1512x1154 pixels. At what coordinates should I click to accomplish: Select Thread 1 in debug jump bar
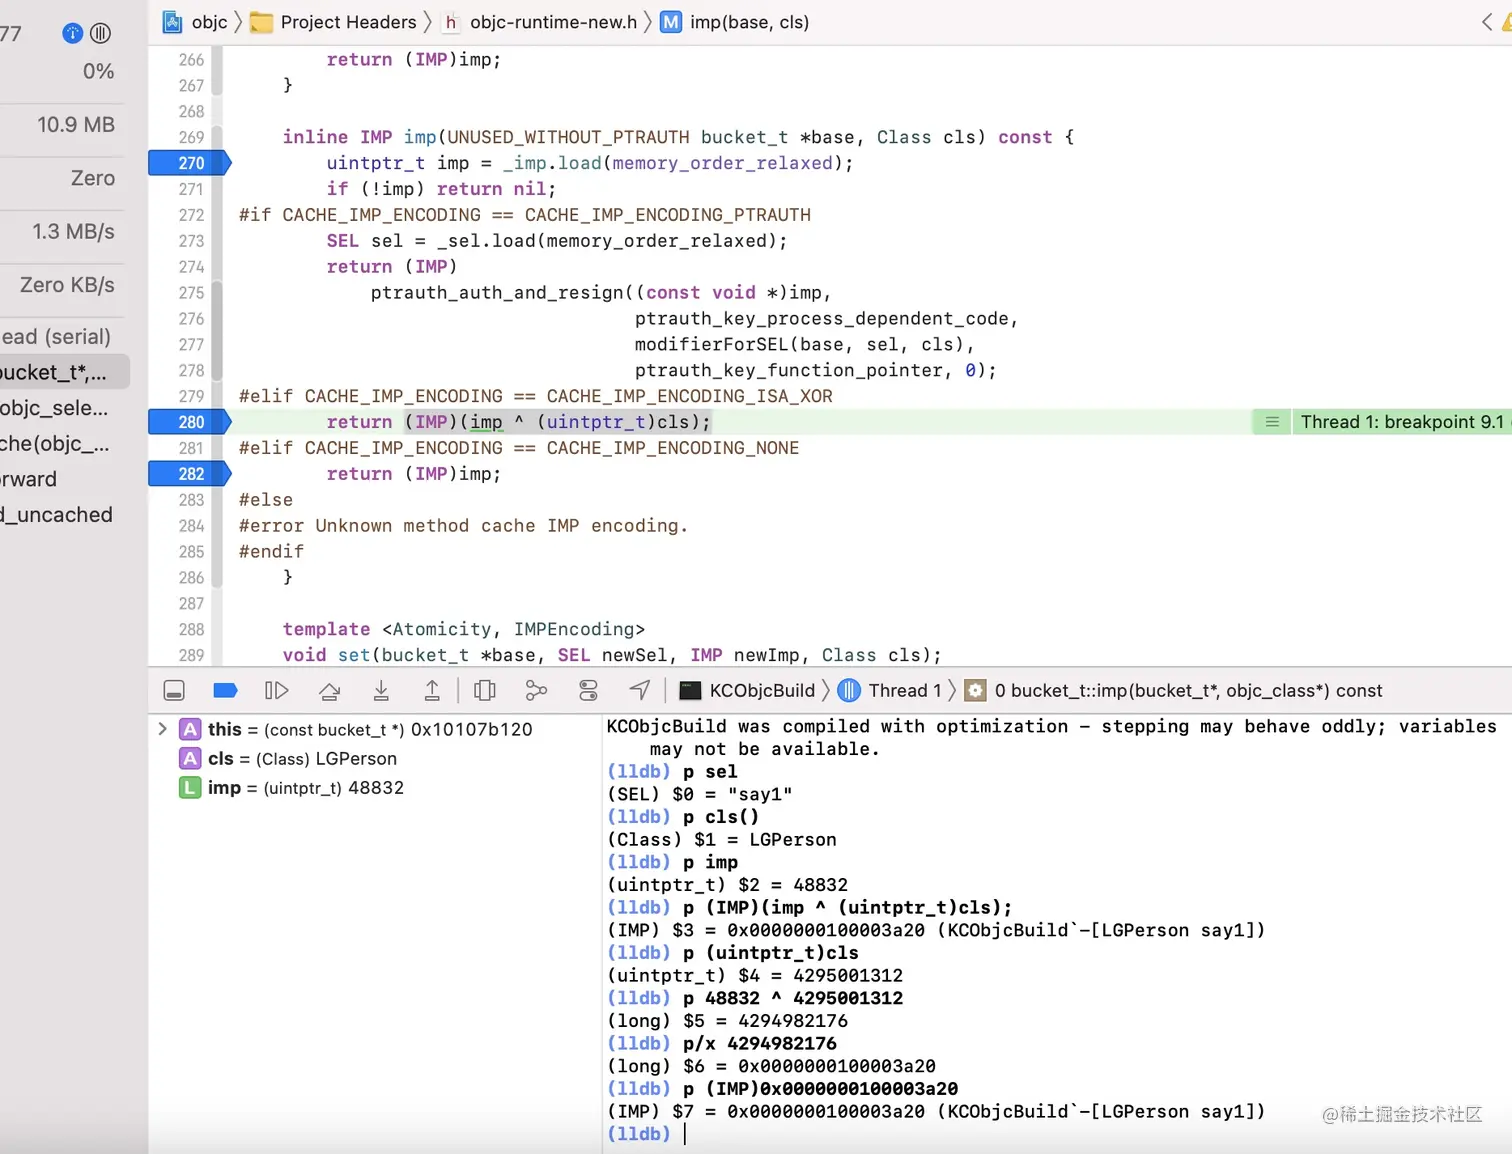[x=890, y=690]
